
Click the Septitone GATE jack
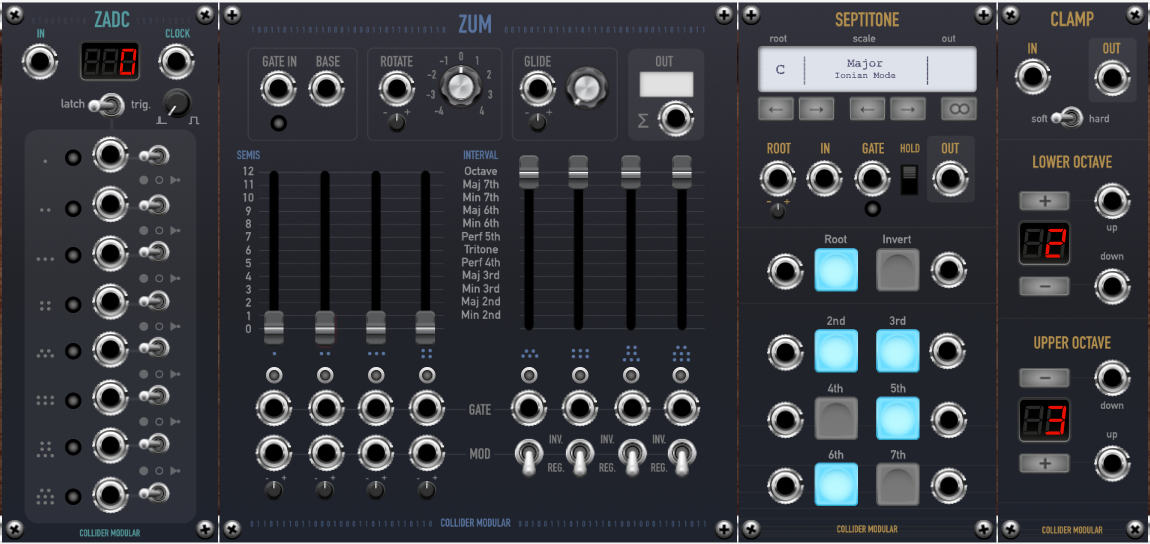coord(872,179)
